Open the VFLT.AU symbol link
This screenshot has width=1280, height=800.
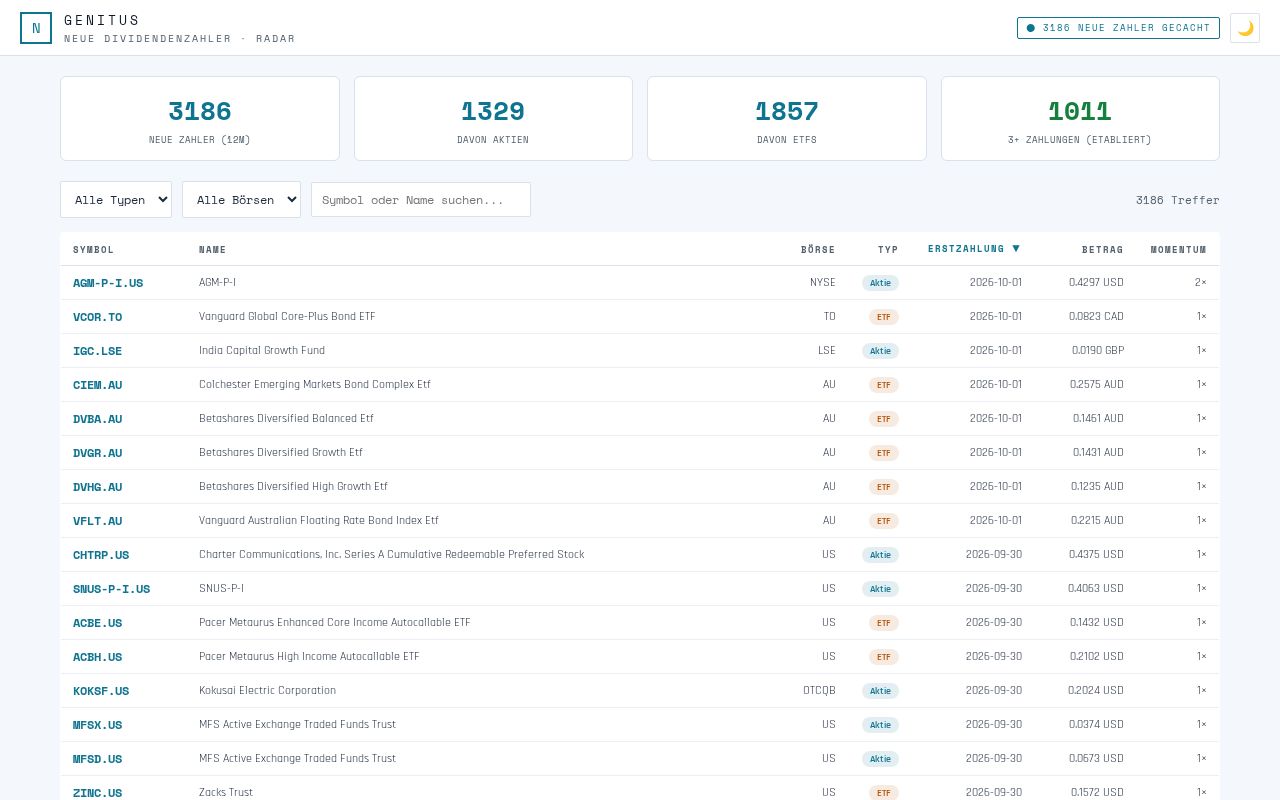[x=98, y=521]
